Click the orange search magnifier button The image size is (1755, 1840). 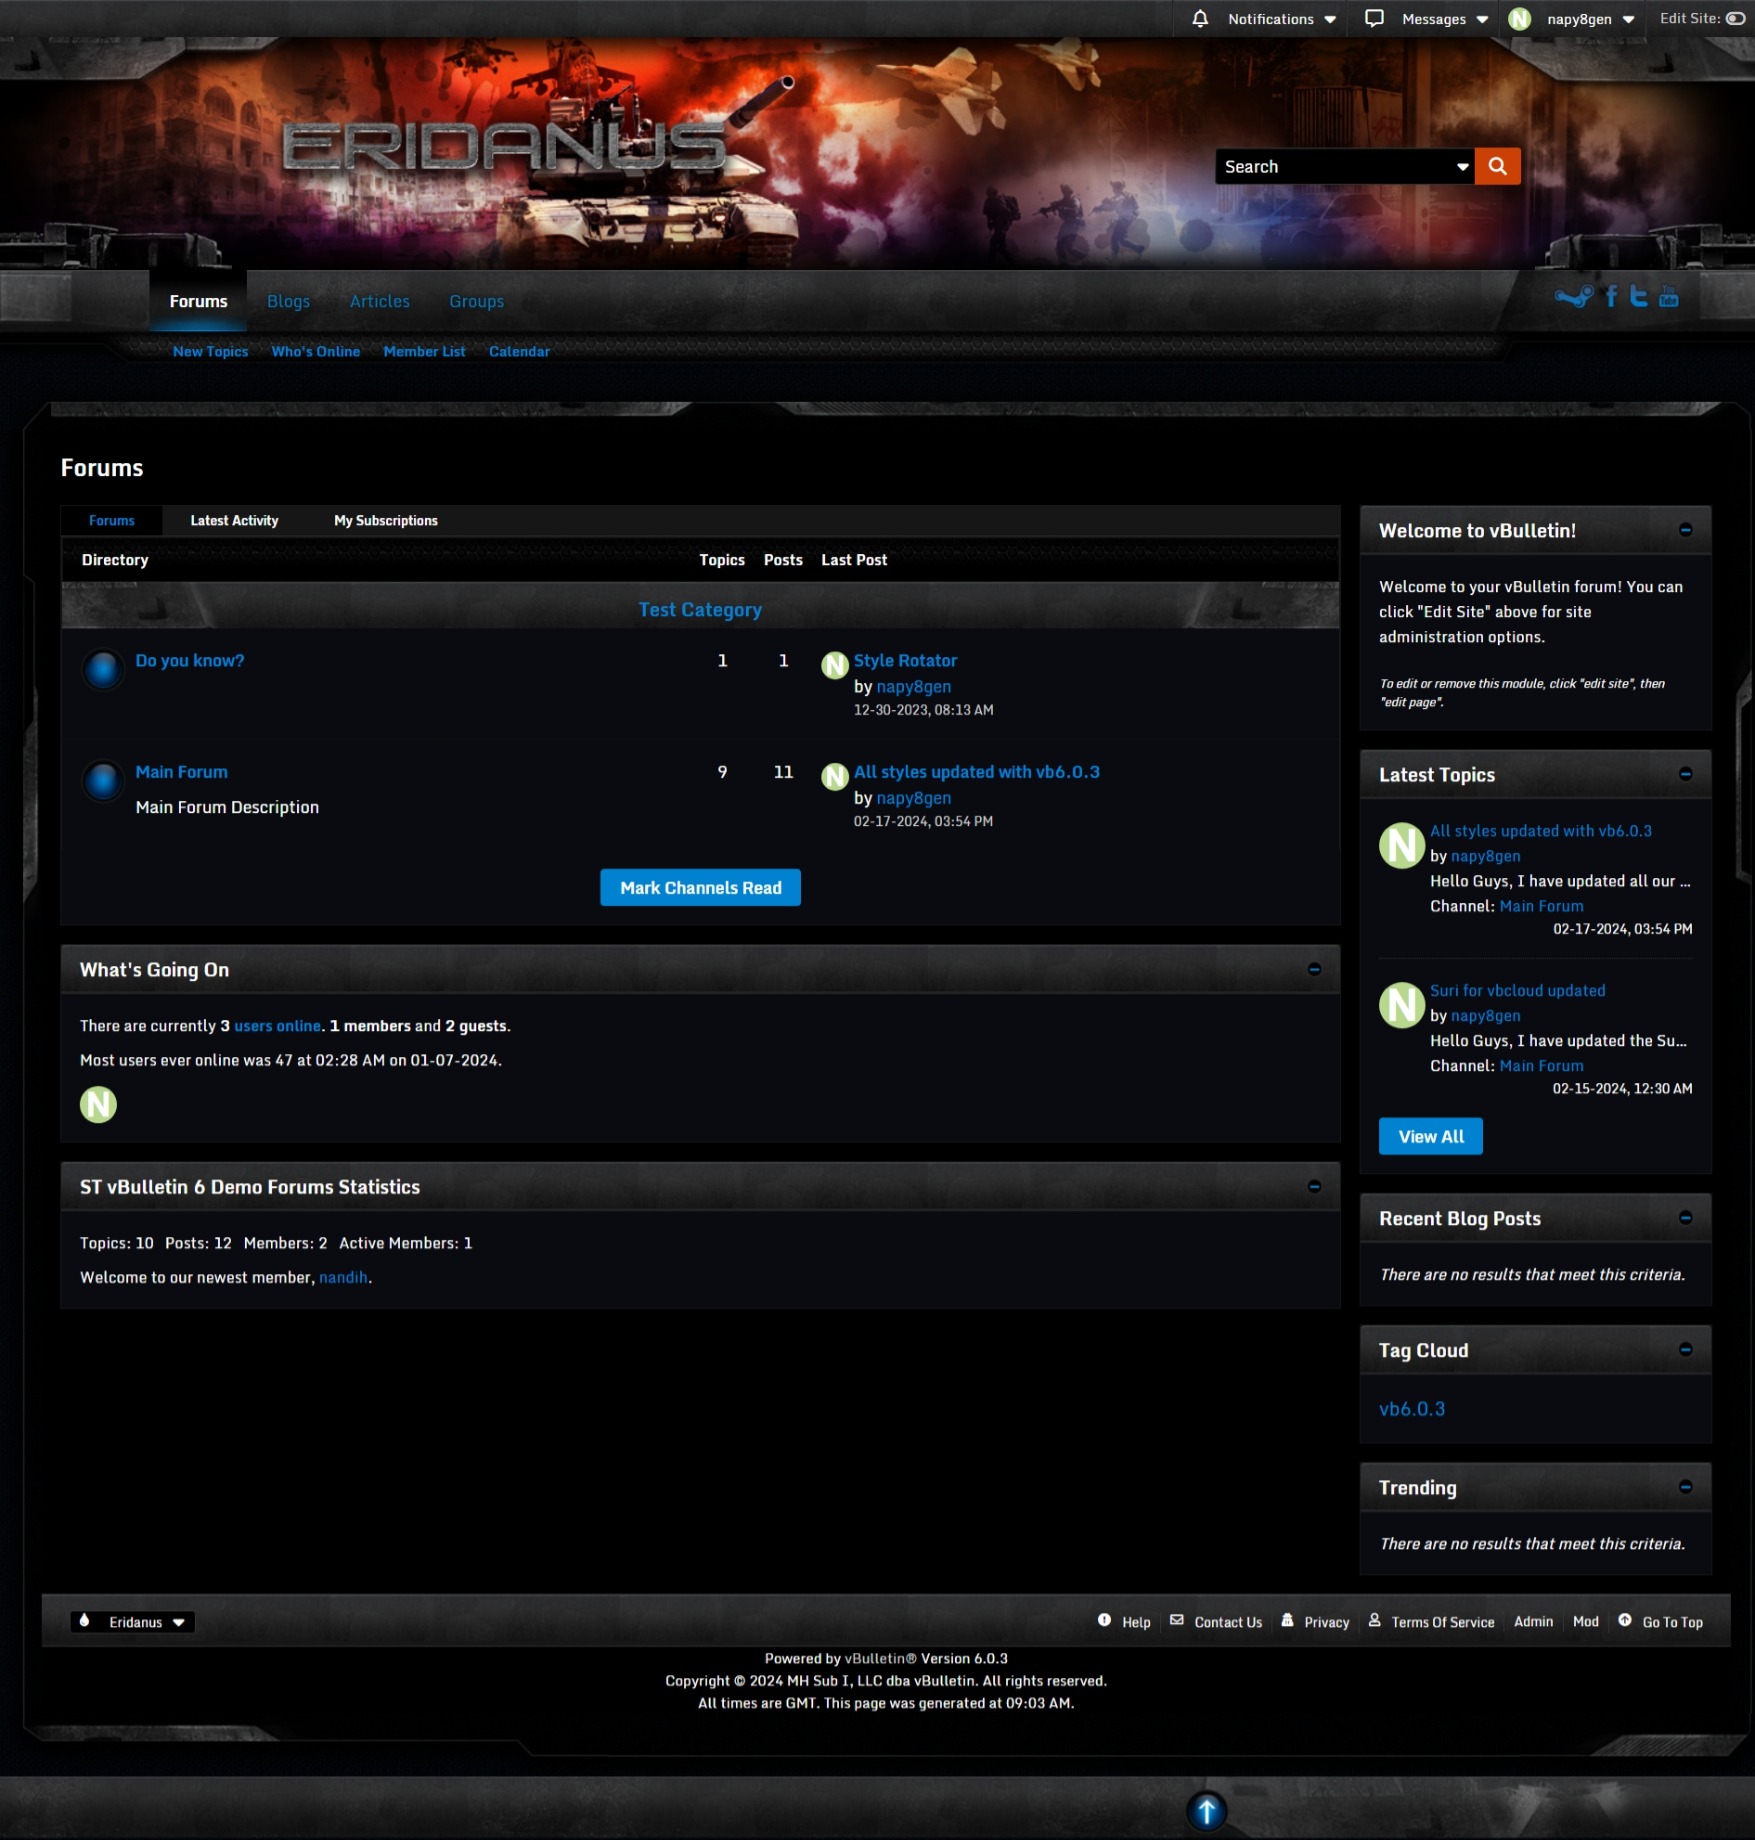[x=1497, y=166]
